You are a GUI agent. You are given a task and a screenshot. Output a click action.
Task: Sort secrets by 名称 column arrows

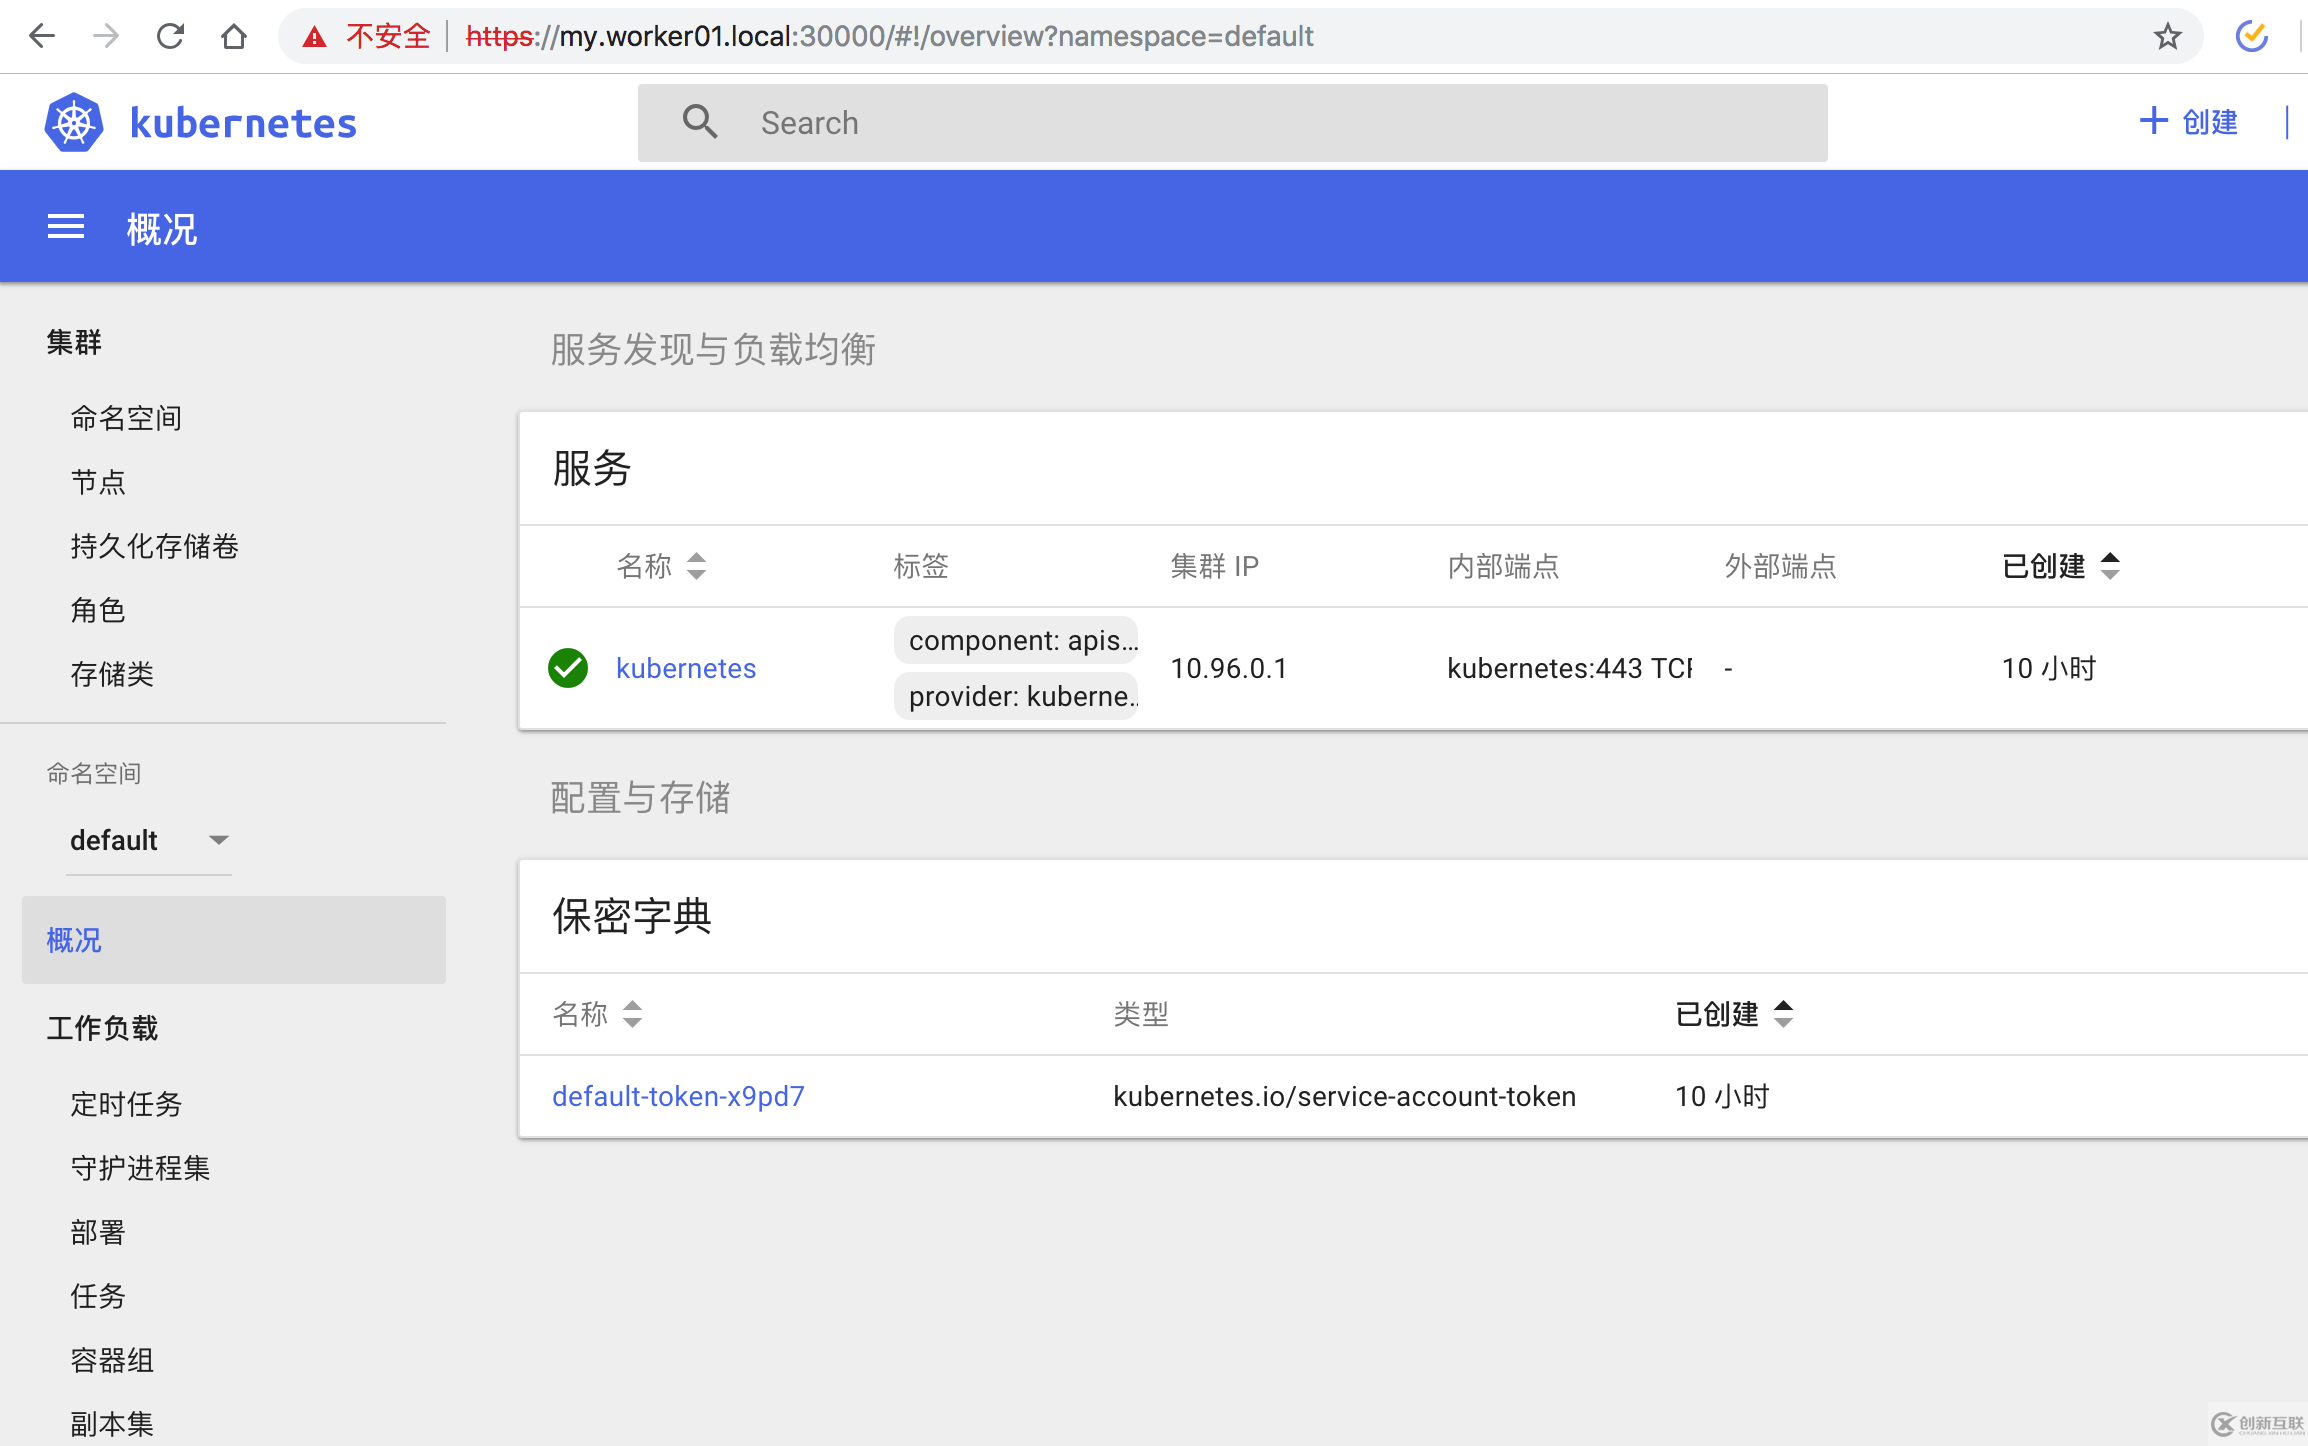tap(633, 1014)
